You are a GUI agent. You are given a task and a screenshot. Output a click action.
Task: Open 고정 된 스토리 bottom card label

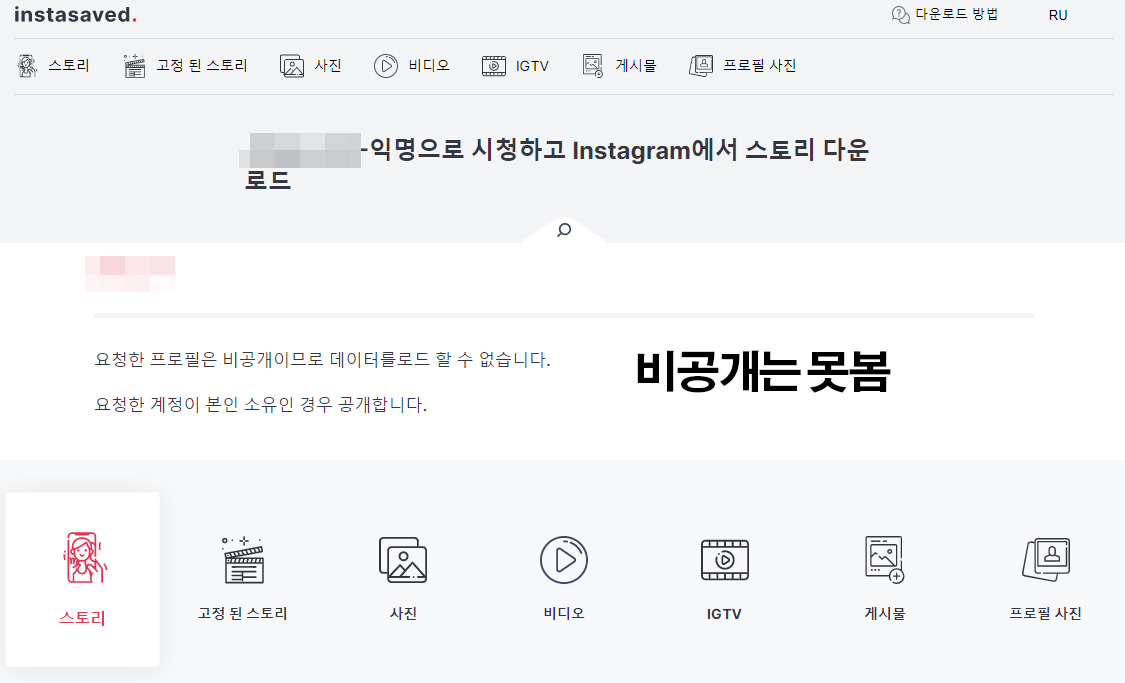coord(243,613)
